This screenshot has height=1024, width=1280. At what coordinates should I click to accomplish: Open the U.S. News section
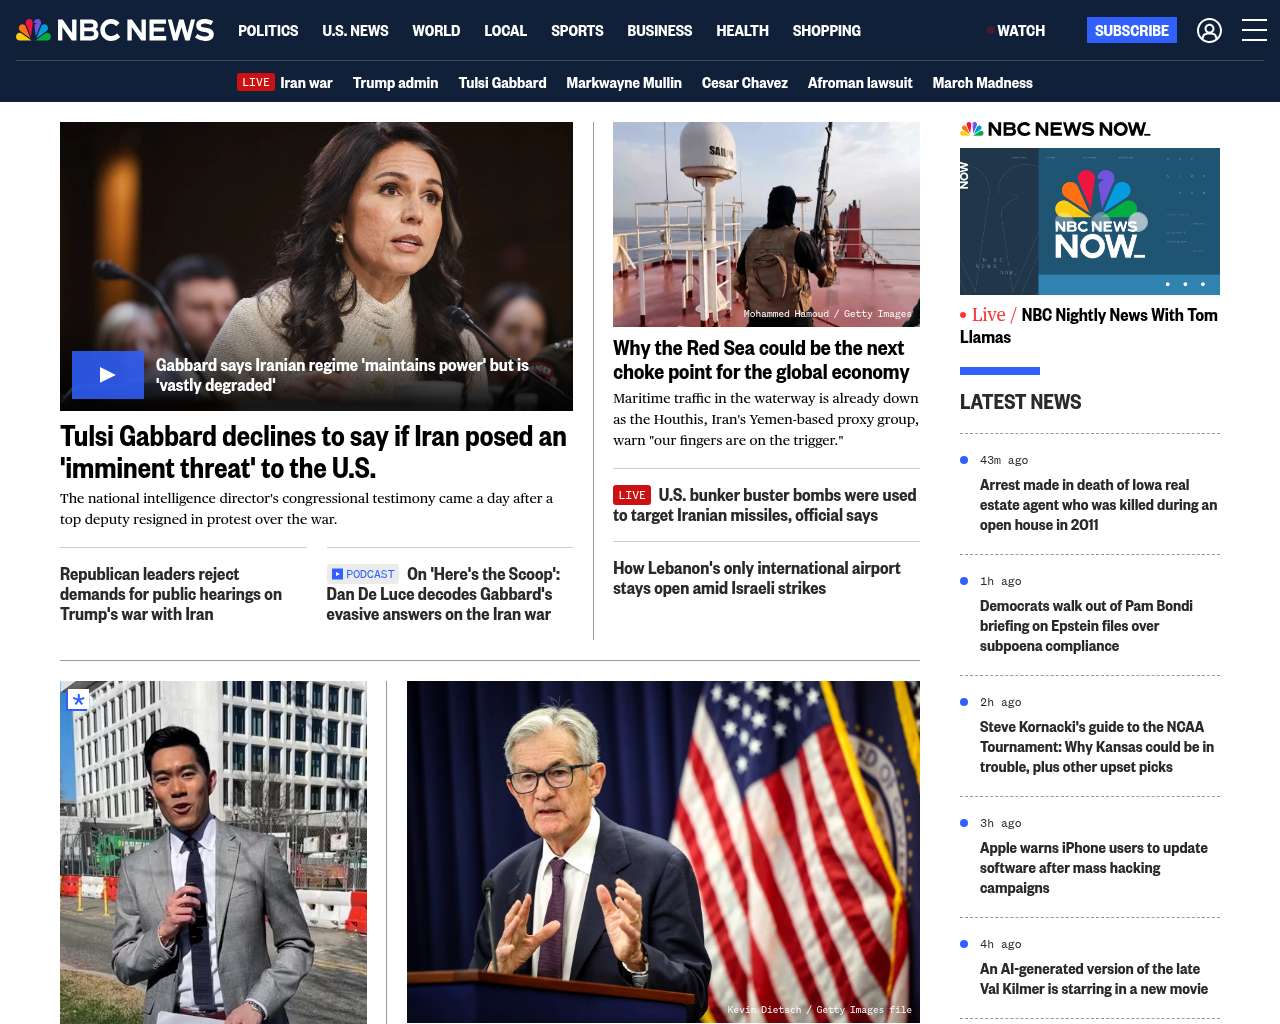355,31
